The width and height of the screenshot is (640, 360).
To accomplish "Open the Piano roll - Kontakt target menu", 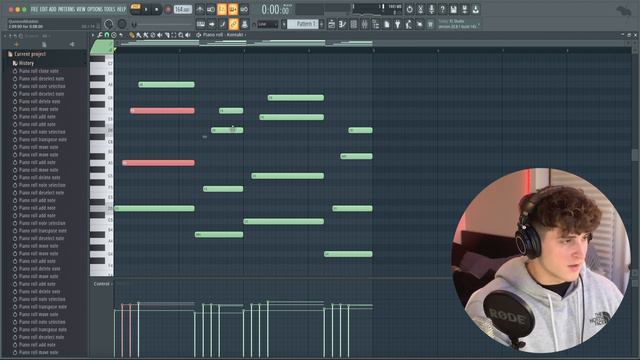I will coord(222,36).
